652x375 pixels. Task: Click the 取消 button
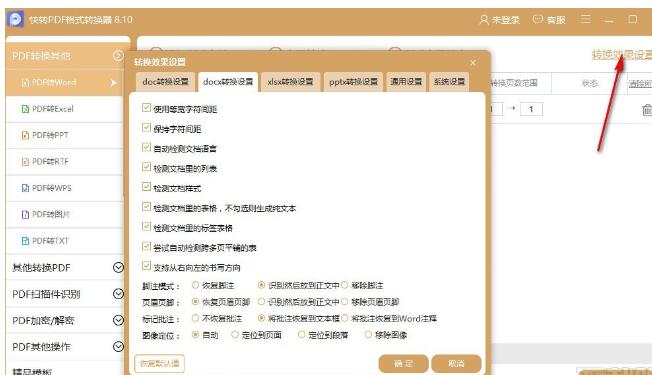[x=456, y=364]
